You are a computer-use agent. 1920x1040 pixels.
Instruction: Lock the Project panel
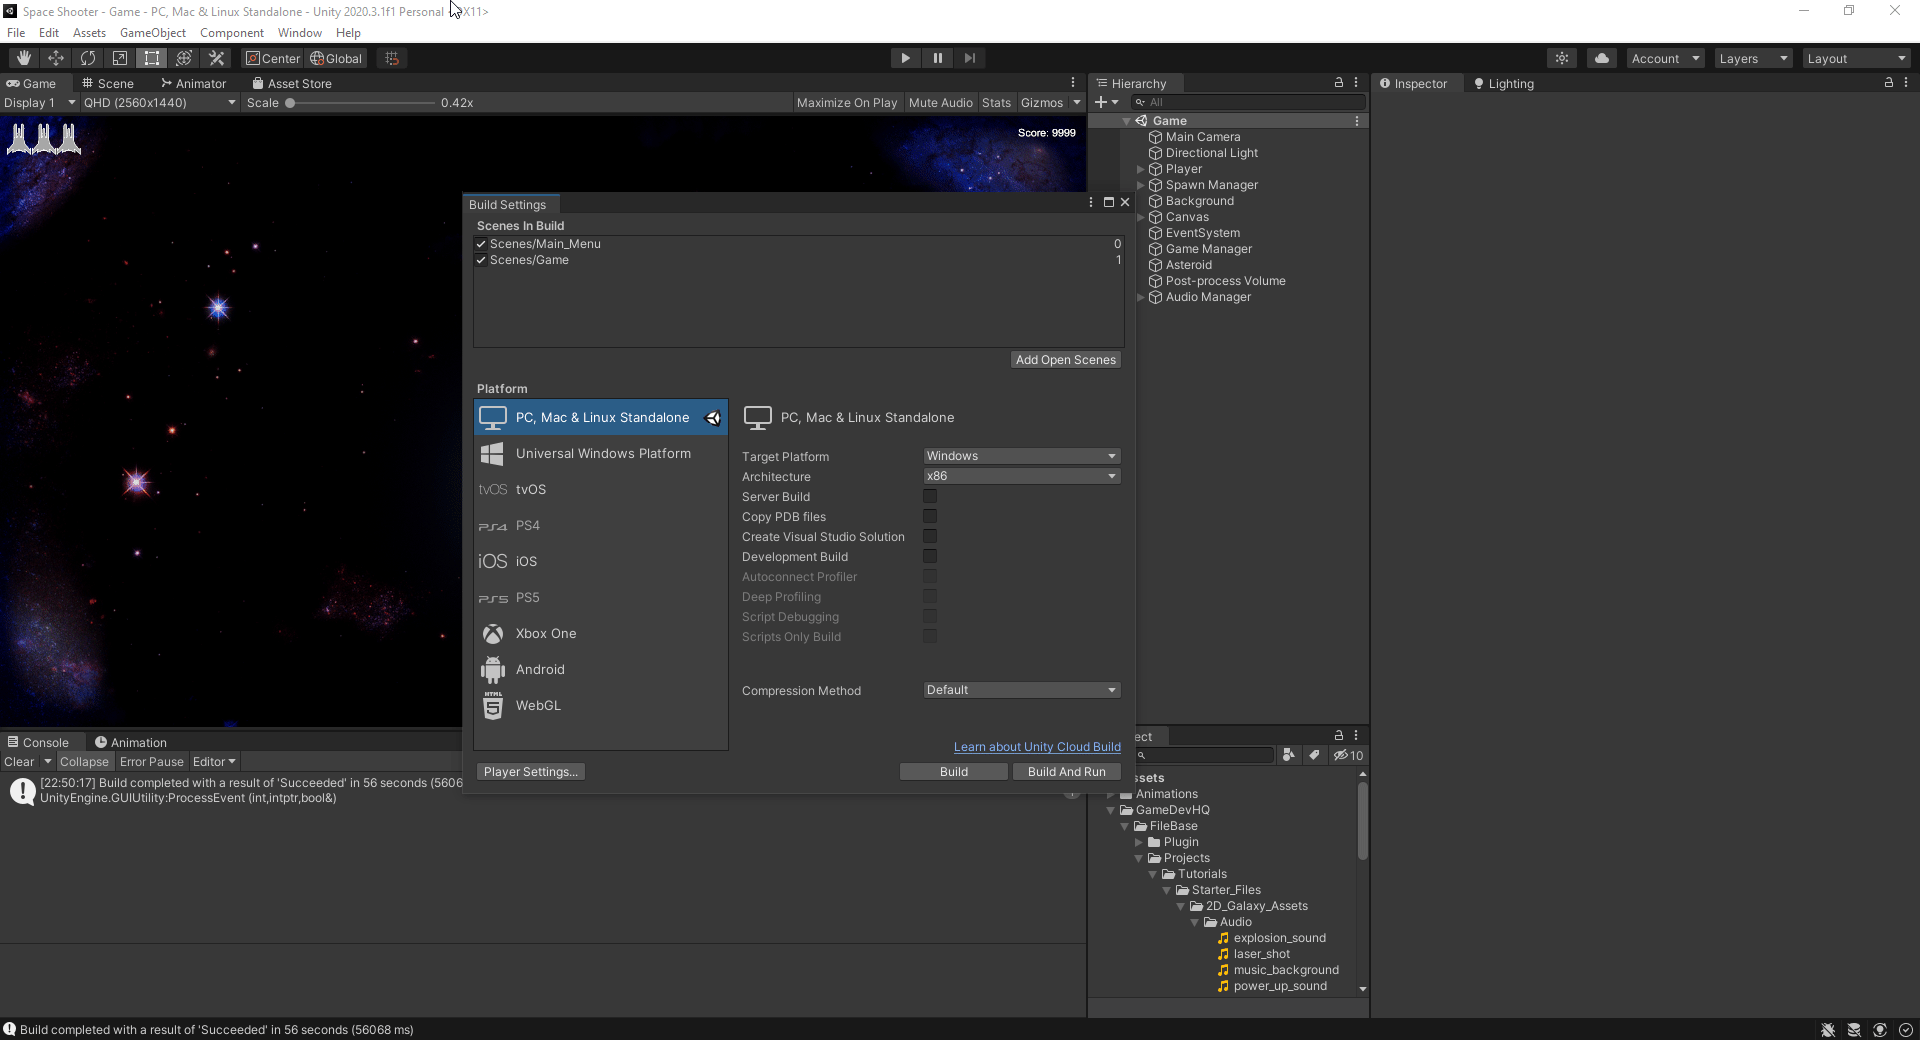pyautogui.click(x=1339, y=735)
